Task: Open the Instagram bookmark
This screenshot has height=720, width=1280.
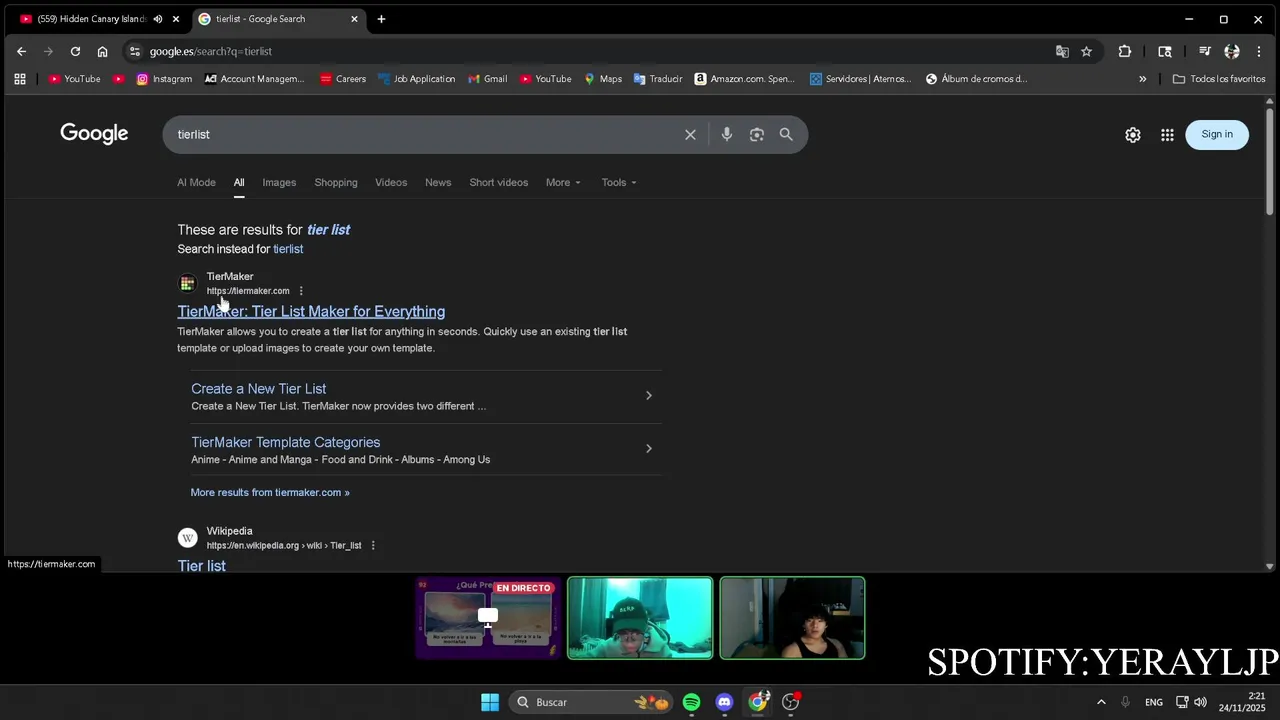Action: click(164, 79)
